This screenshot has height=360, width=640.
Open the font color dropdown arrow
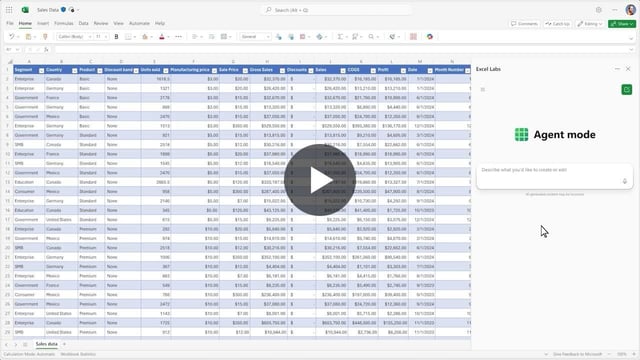pos(168,37)
